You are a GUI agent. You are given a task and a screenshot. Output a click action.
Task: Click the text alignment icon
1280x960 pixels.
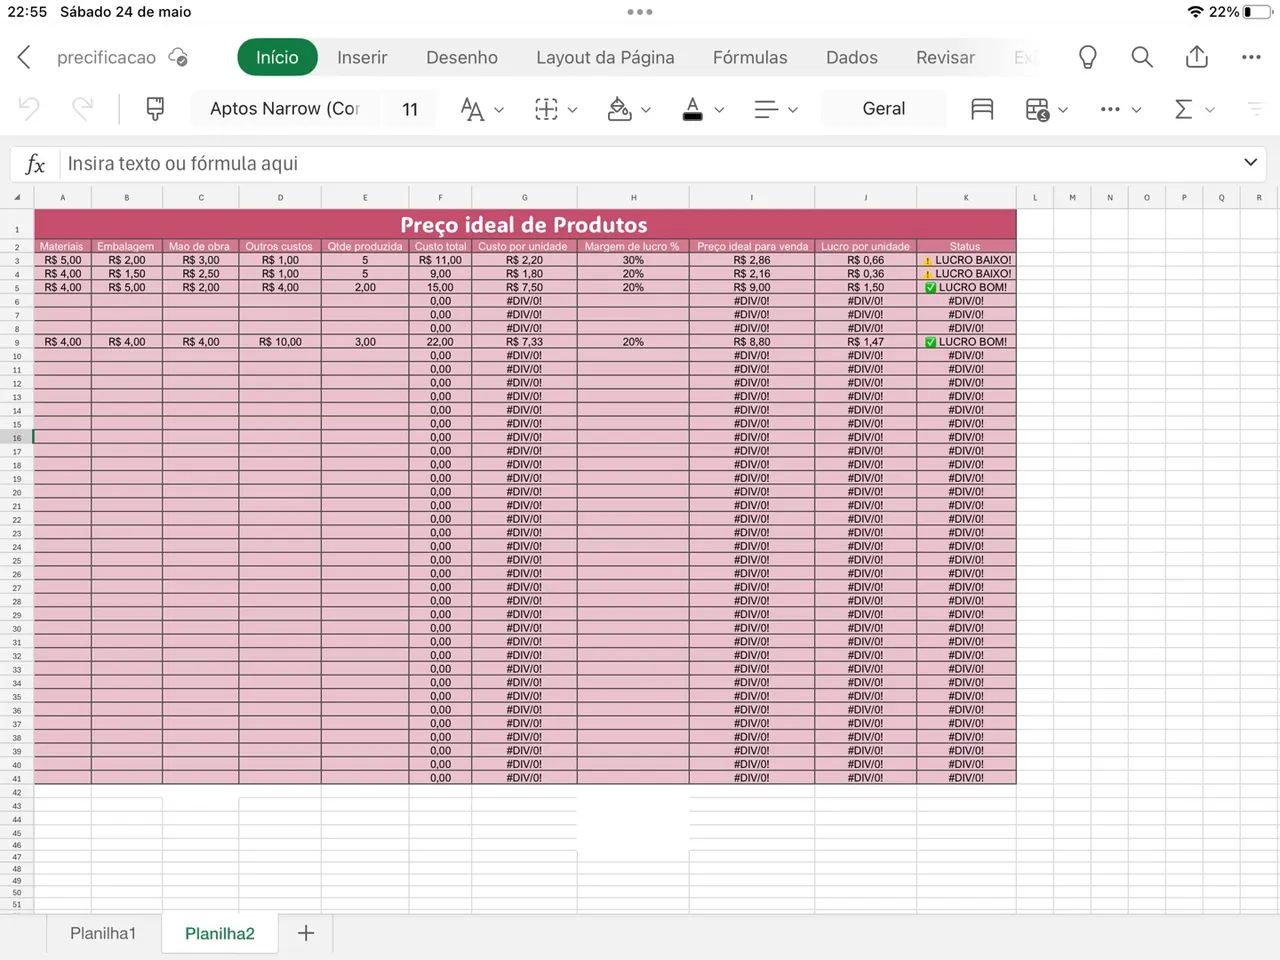(x=766, y=109)
